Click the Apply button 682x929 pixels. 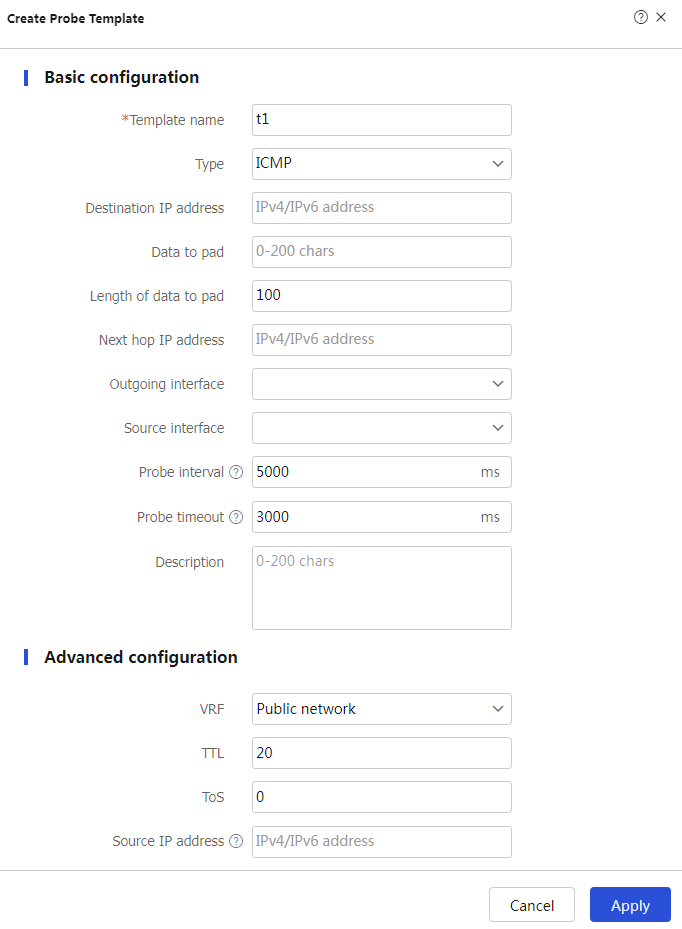[x=630, y=905]
